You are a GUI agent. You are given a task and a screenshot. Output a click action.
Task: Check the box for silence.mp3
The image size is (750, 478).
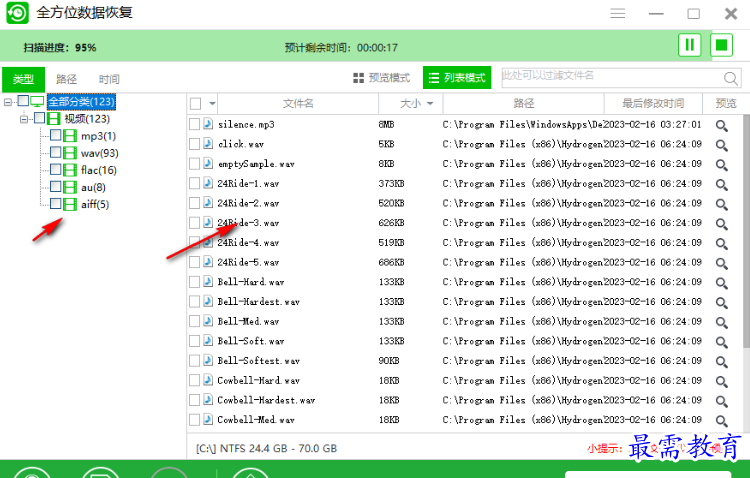(194, 124)
